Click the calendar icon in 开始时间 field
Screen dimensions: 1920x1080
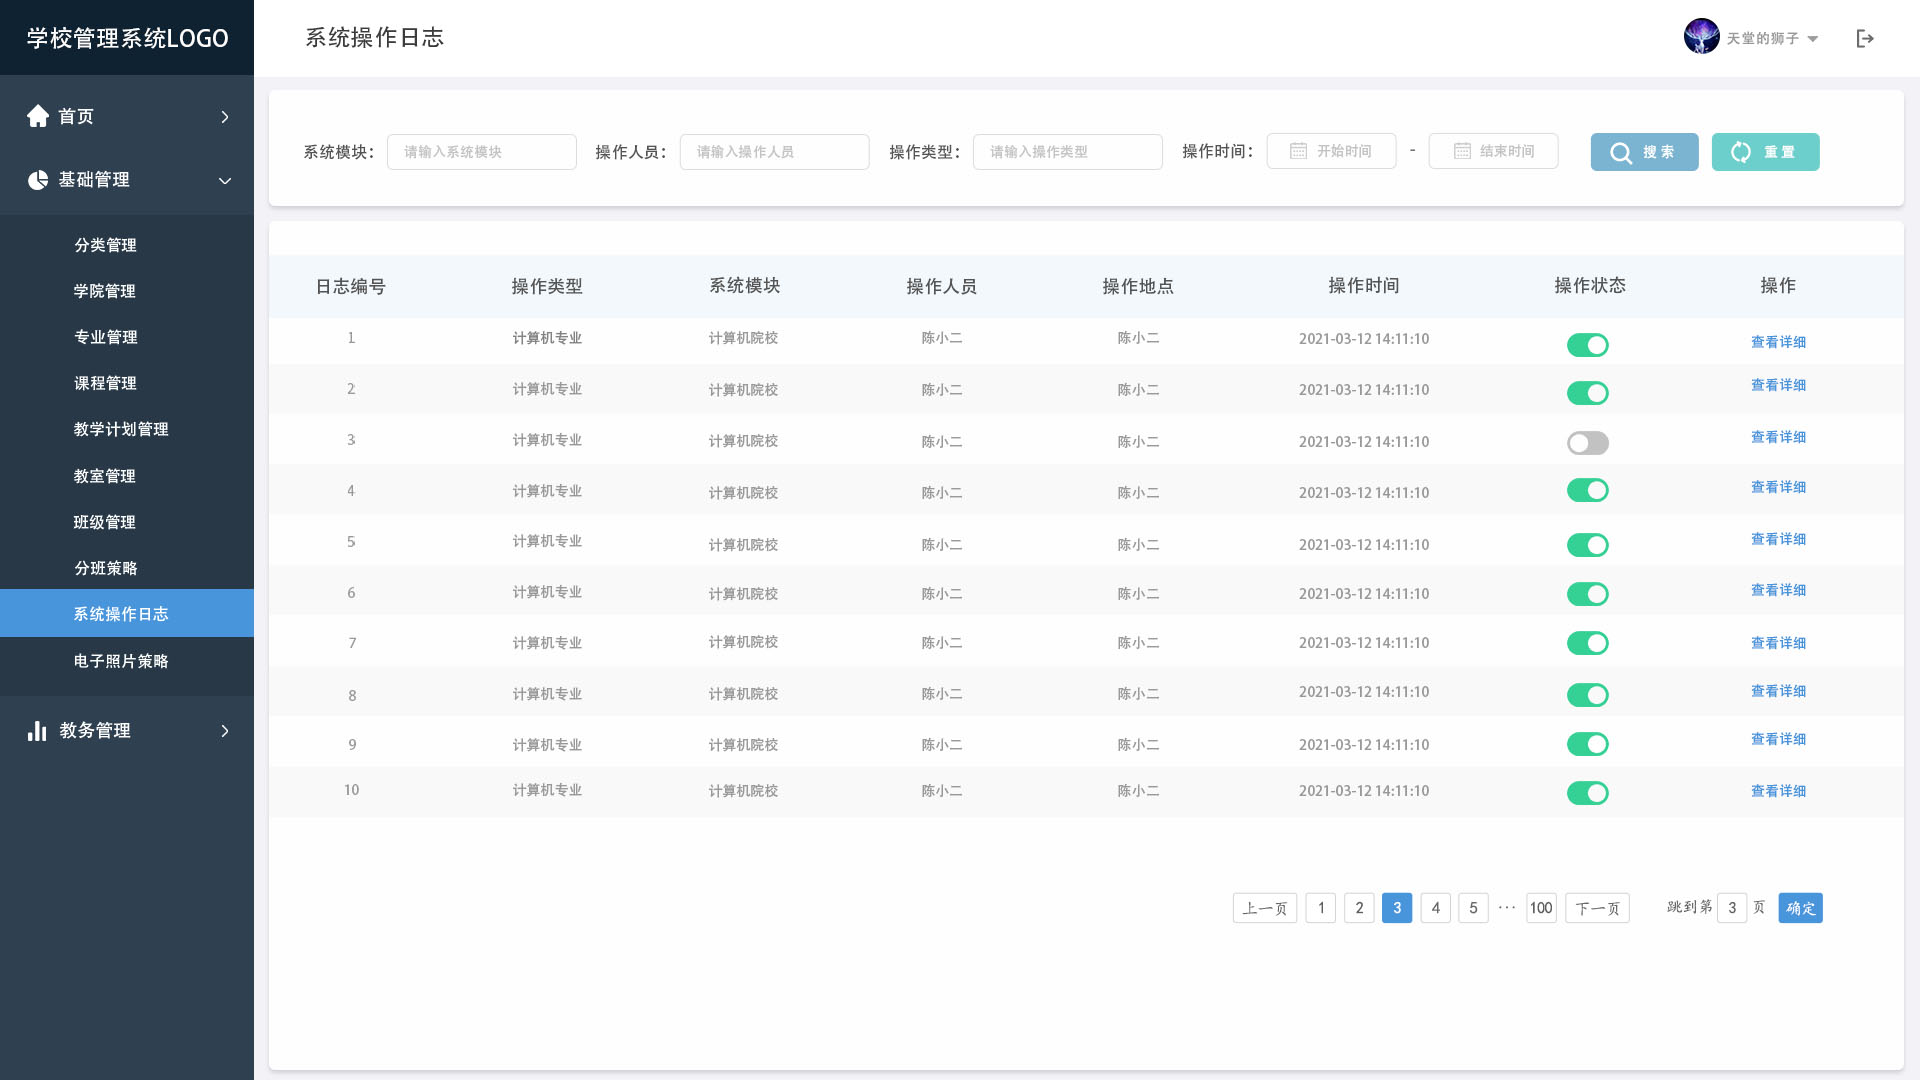(x=1298, y=151)
